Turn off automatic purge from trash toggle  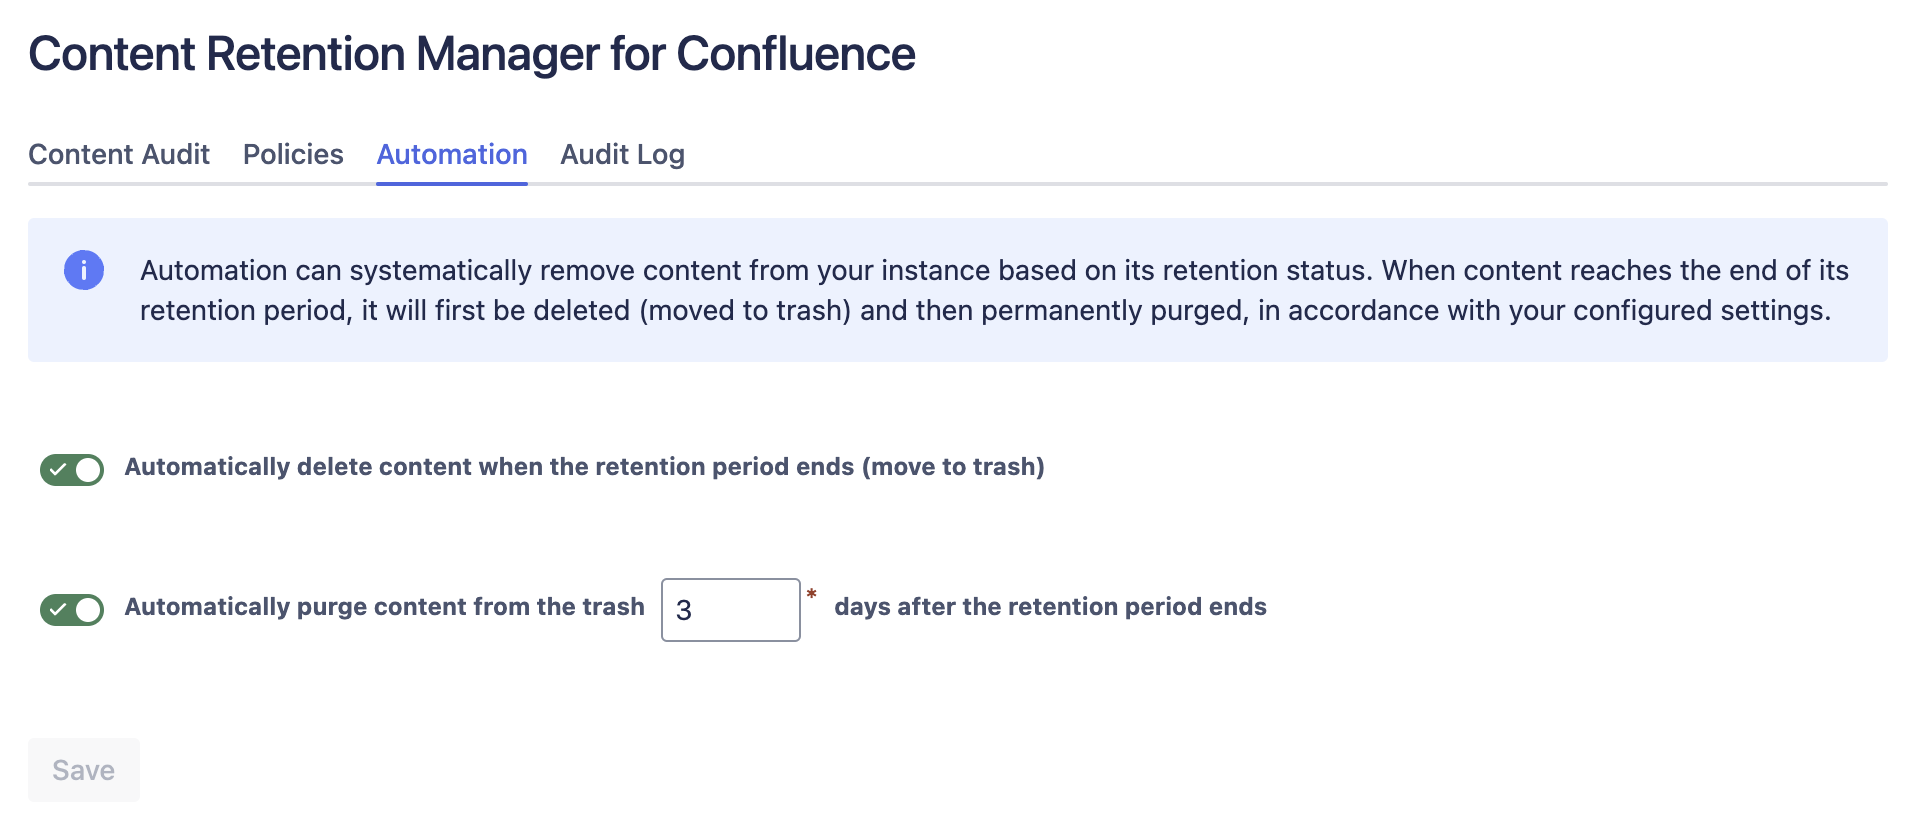pyautogui.click(x=72, y=609)
